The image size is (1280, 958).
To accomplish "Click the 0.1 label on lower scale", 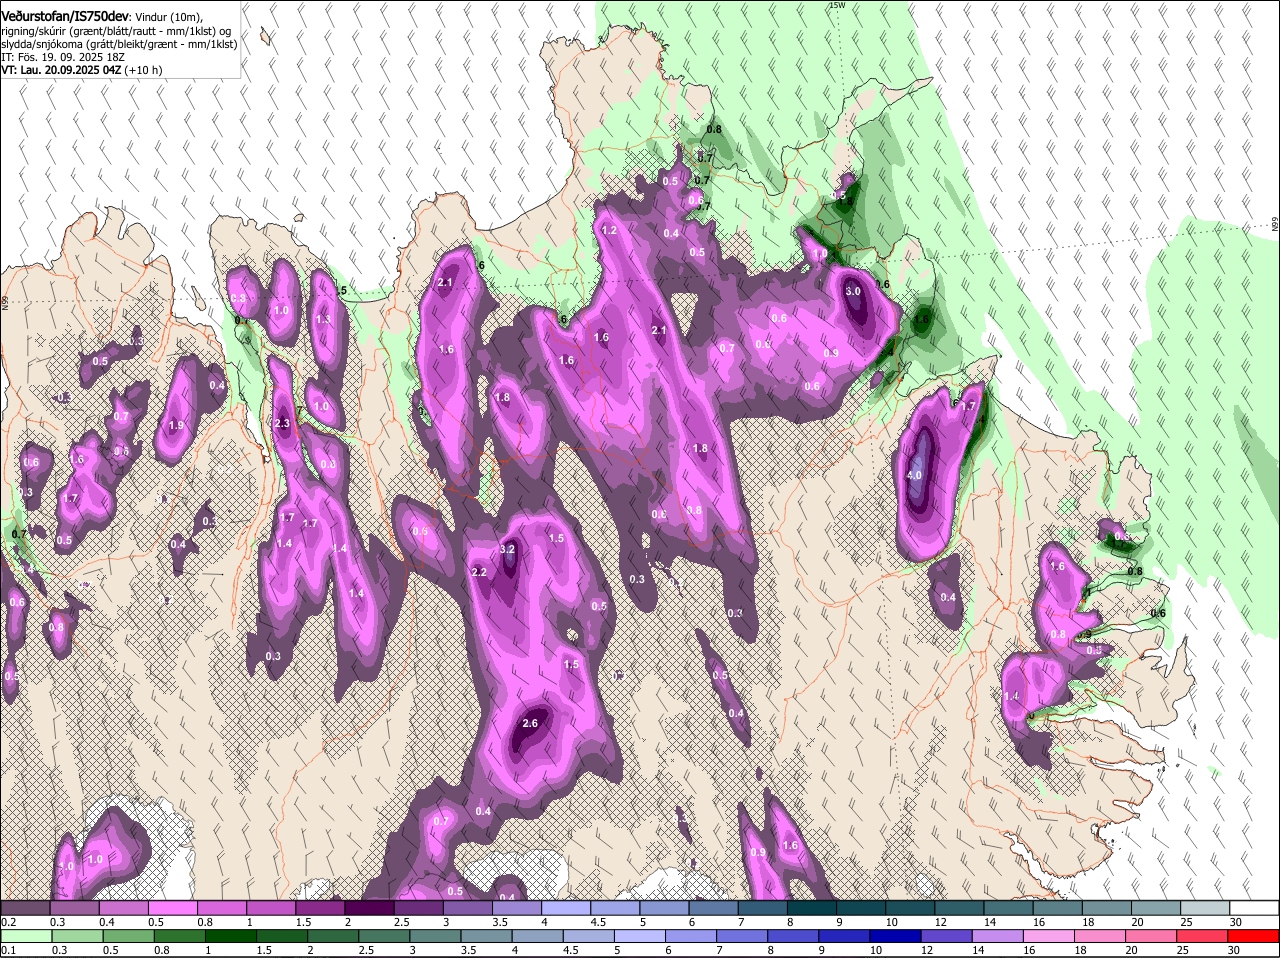I will pos(8,950).
